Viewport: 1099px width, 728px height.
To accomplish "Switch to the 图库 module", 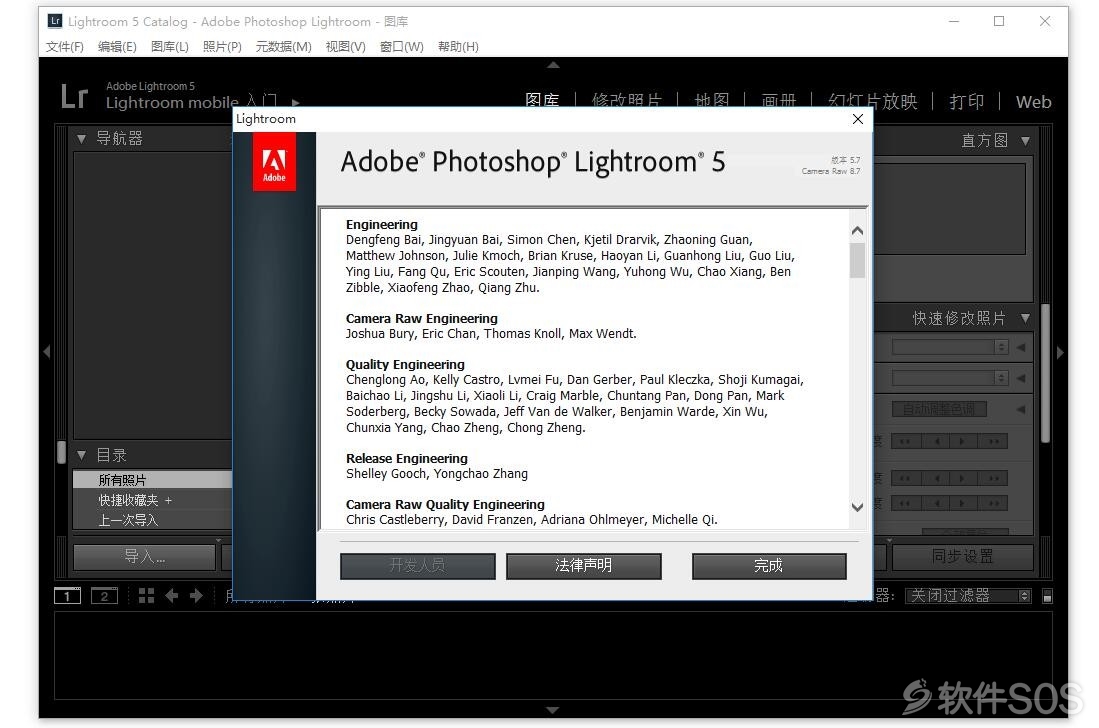I will (542, 101).
